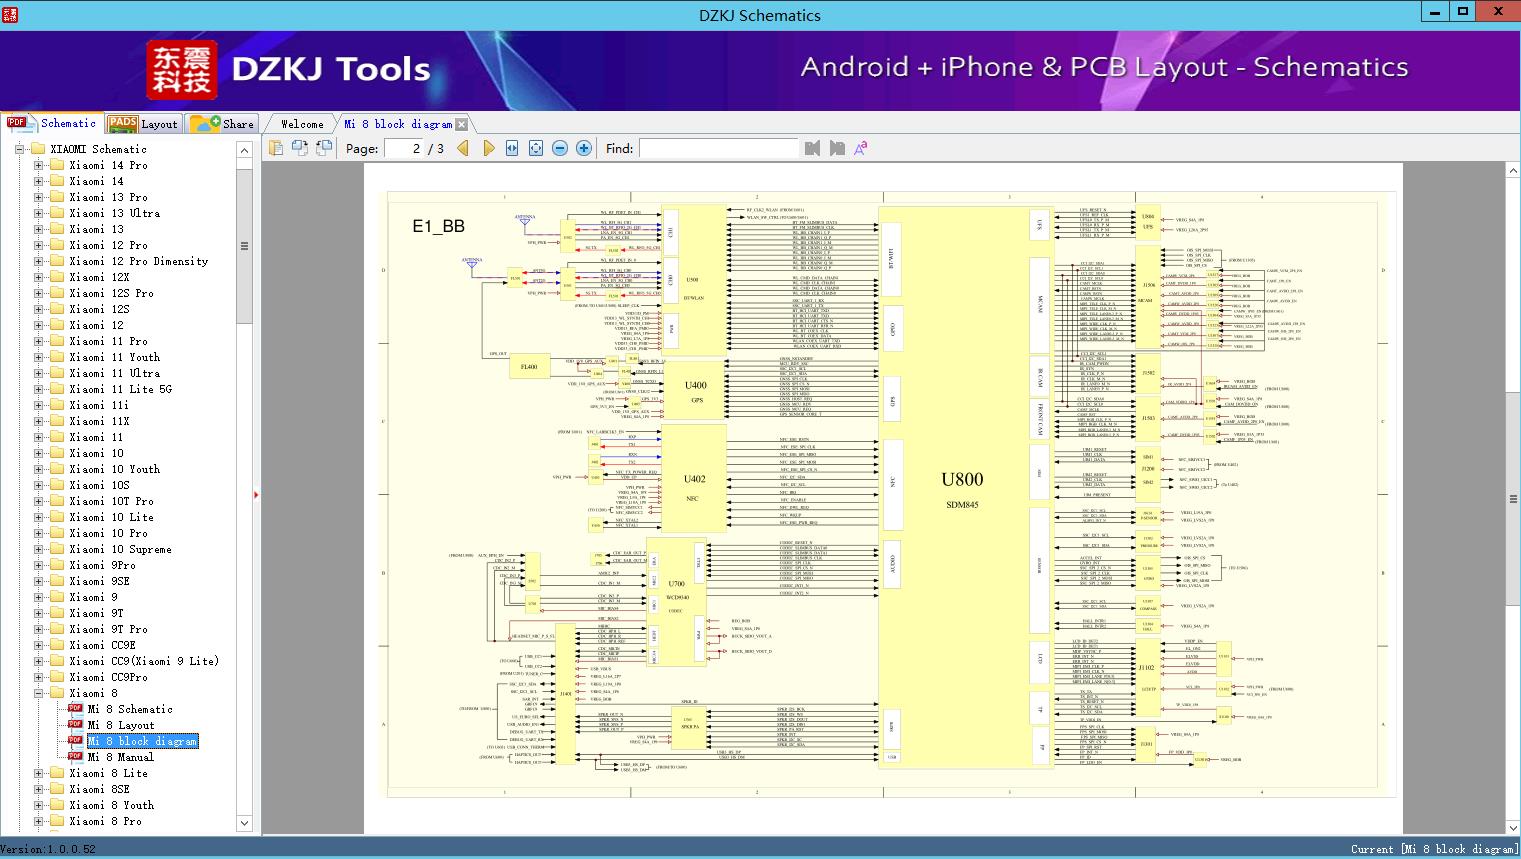
Task: Collapse the Xiaomi 8 folder
Action: 38,693
